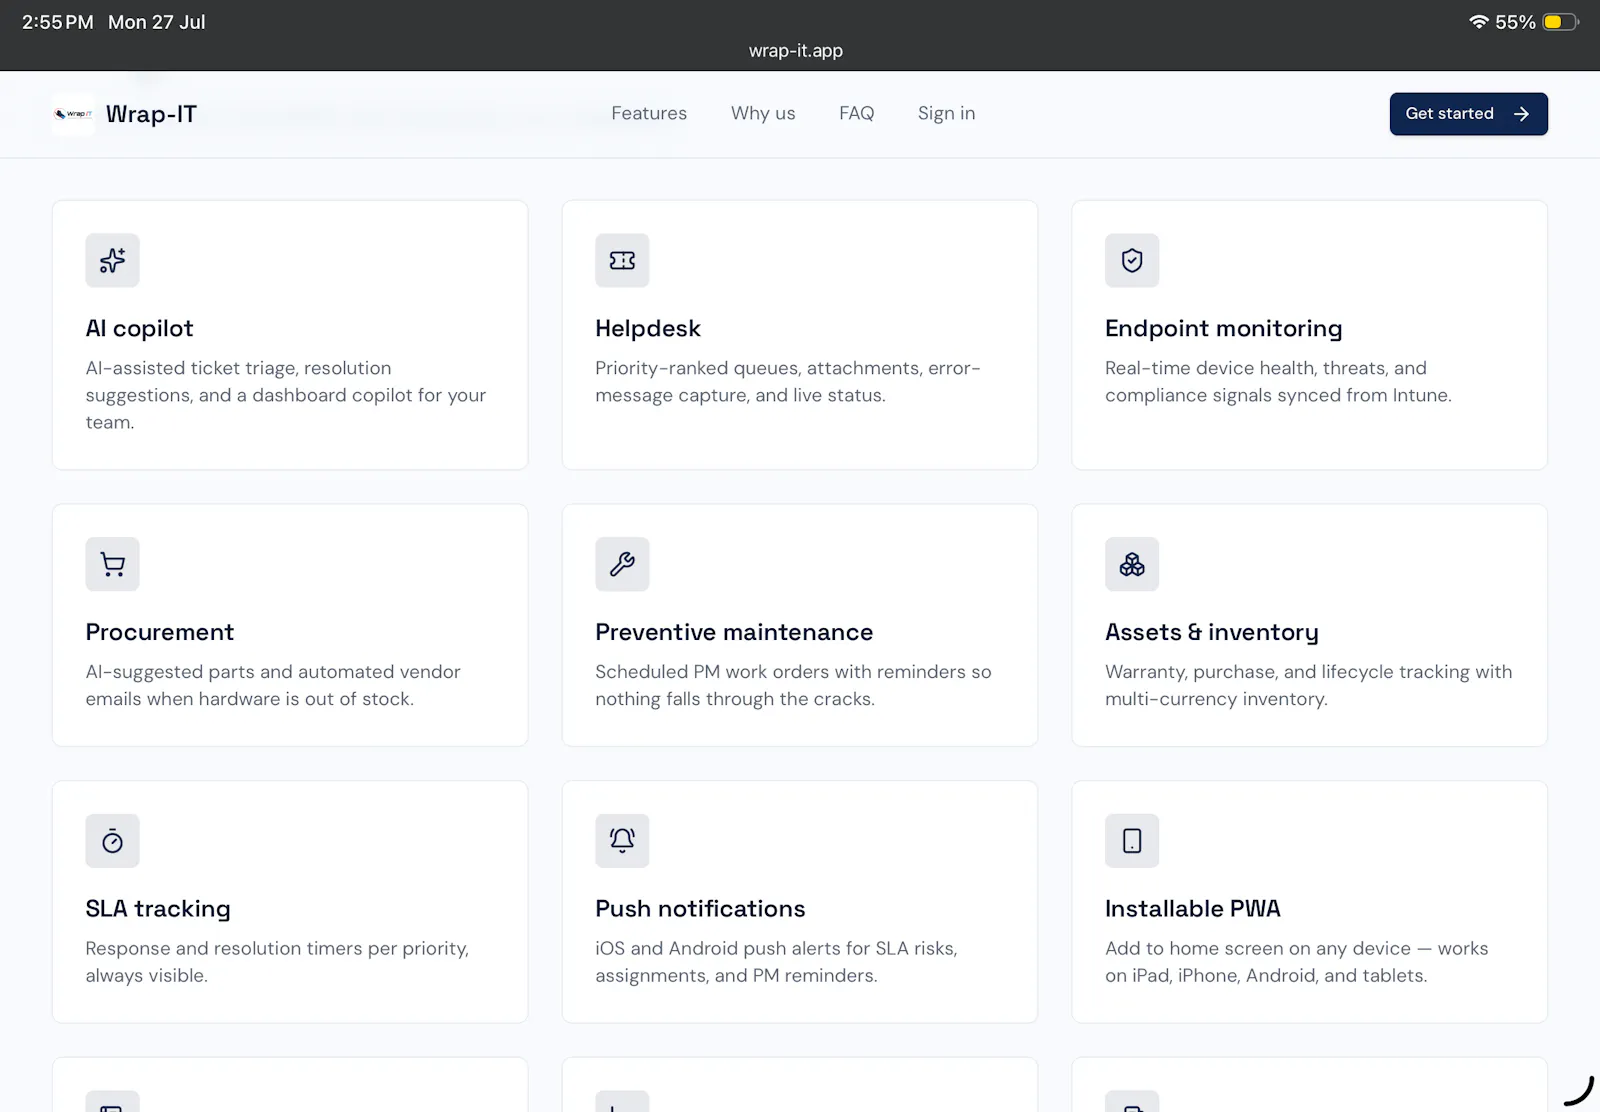The image size is (1600, 1112).
Task: Select the Push notifications heading
Action: pyautogui.click(x=700, y=908)
